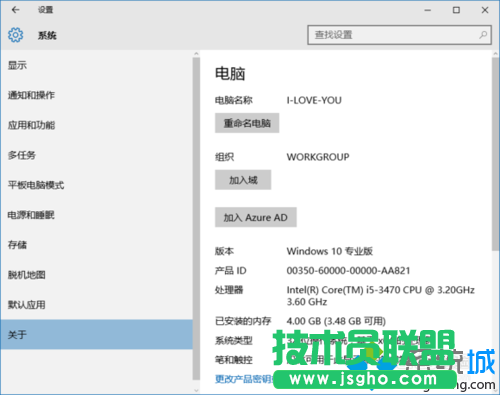Open 通知和操作 settings page

point(96,95)
